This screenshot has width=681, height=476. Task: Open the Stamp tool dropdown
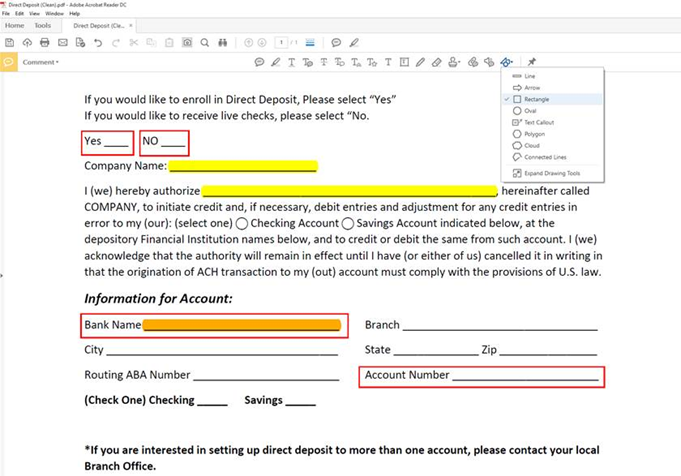coord(454,62)
